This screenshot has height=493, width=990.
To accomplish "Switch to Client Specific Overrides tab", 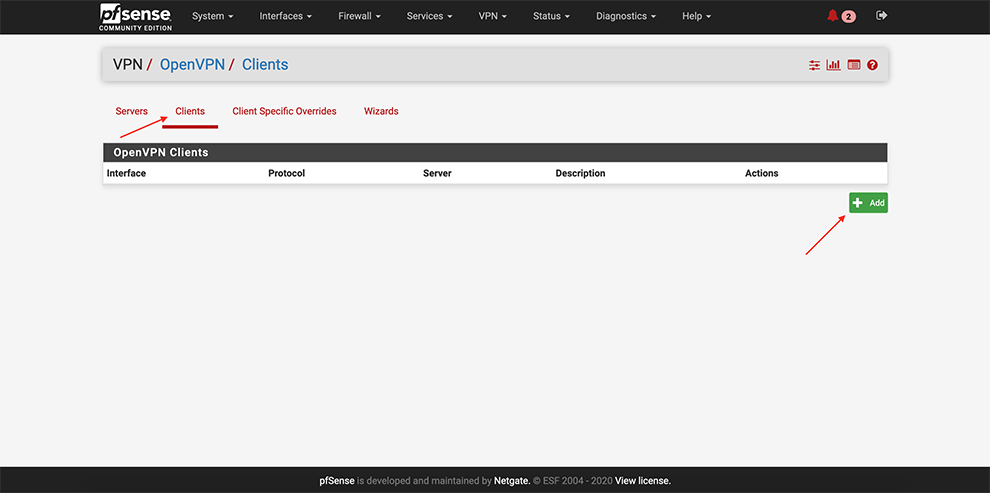I will [x=284, y=111].
